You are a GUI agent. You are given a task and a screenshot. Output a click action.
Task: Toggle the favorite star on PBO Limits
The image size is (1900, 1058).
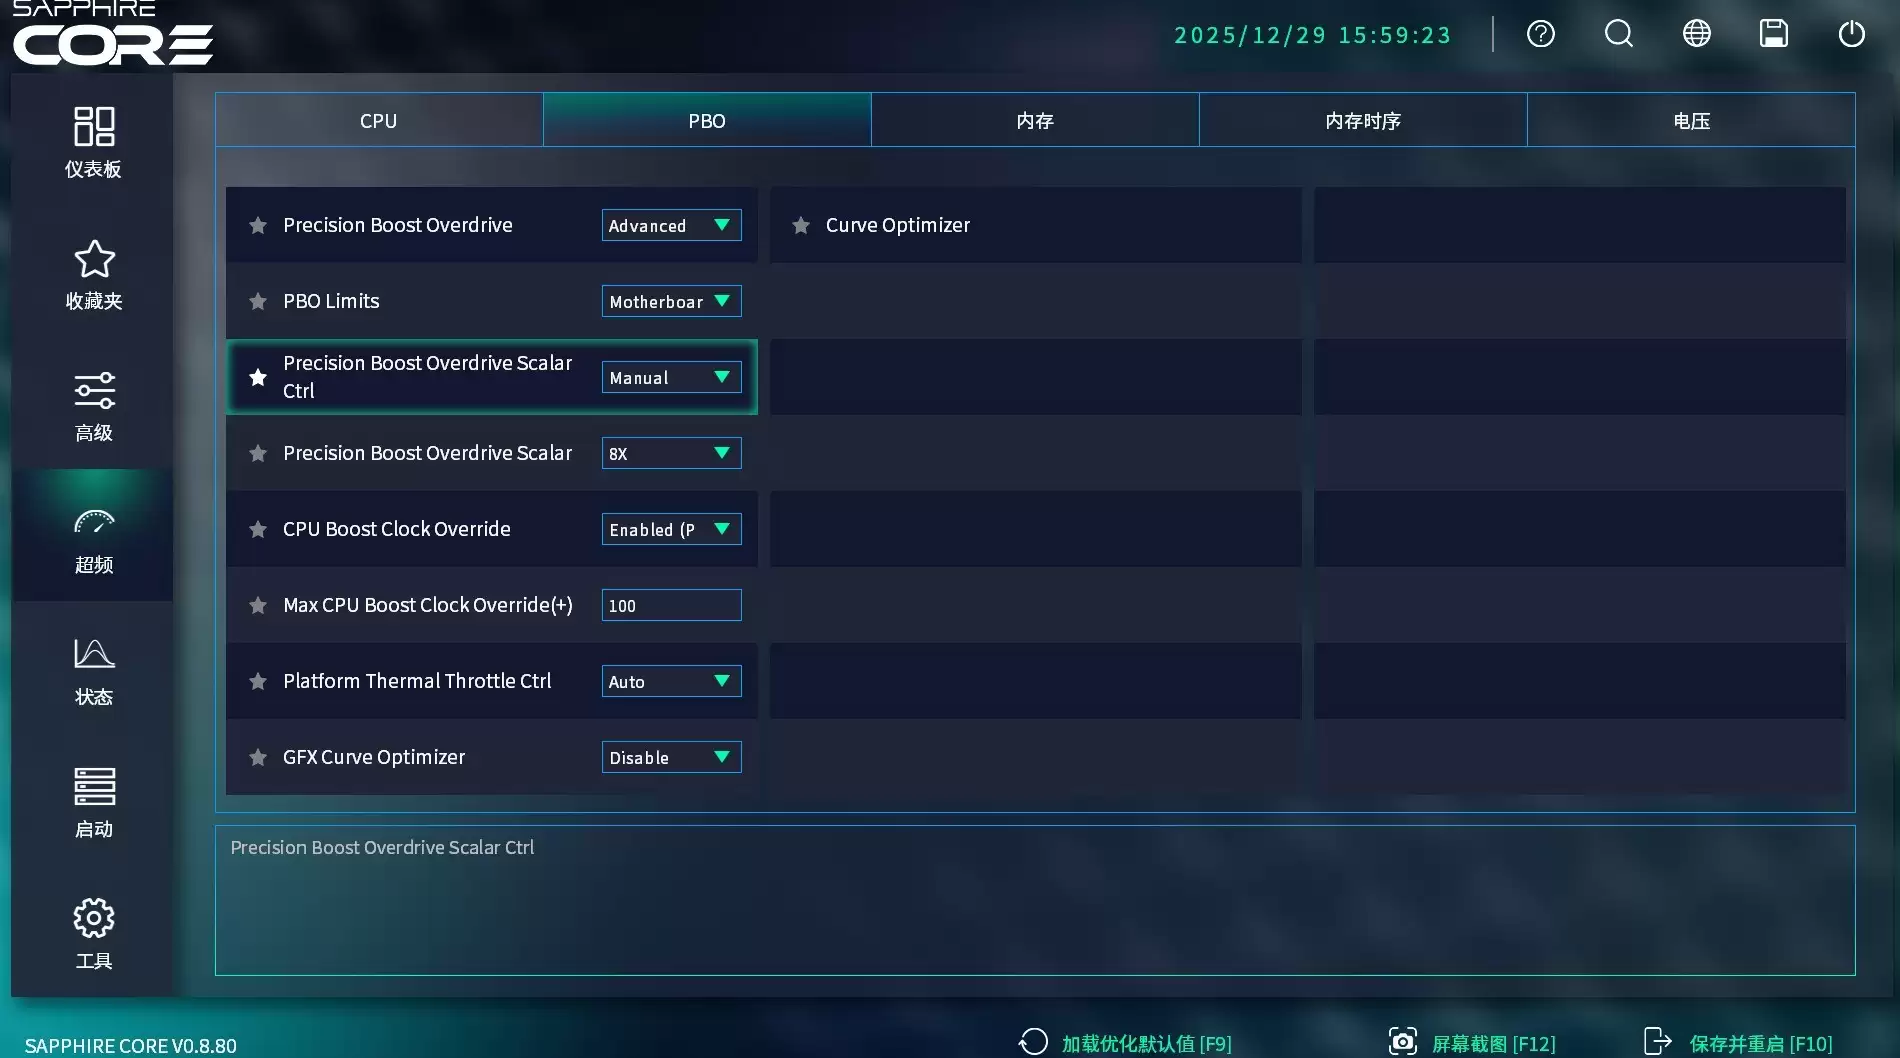click(x=258, y=301)
